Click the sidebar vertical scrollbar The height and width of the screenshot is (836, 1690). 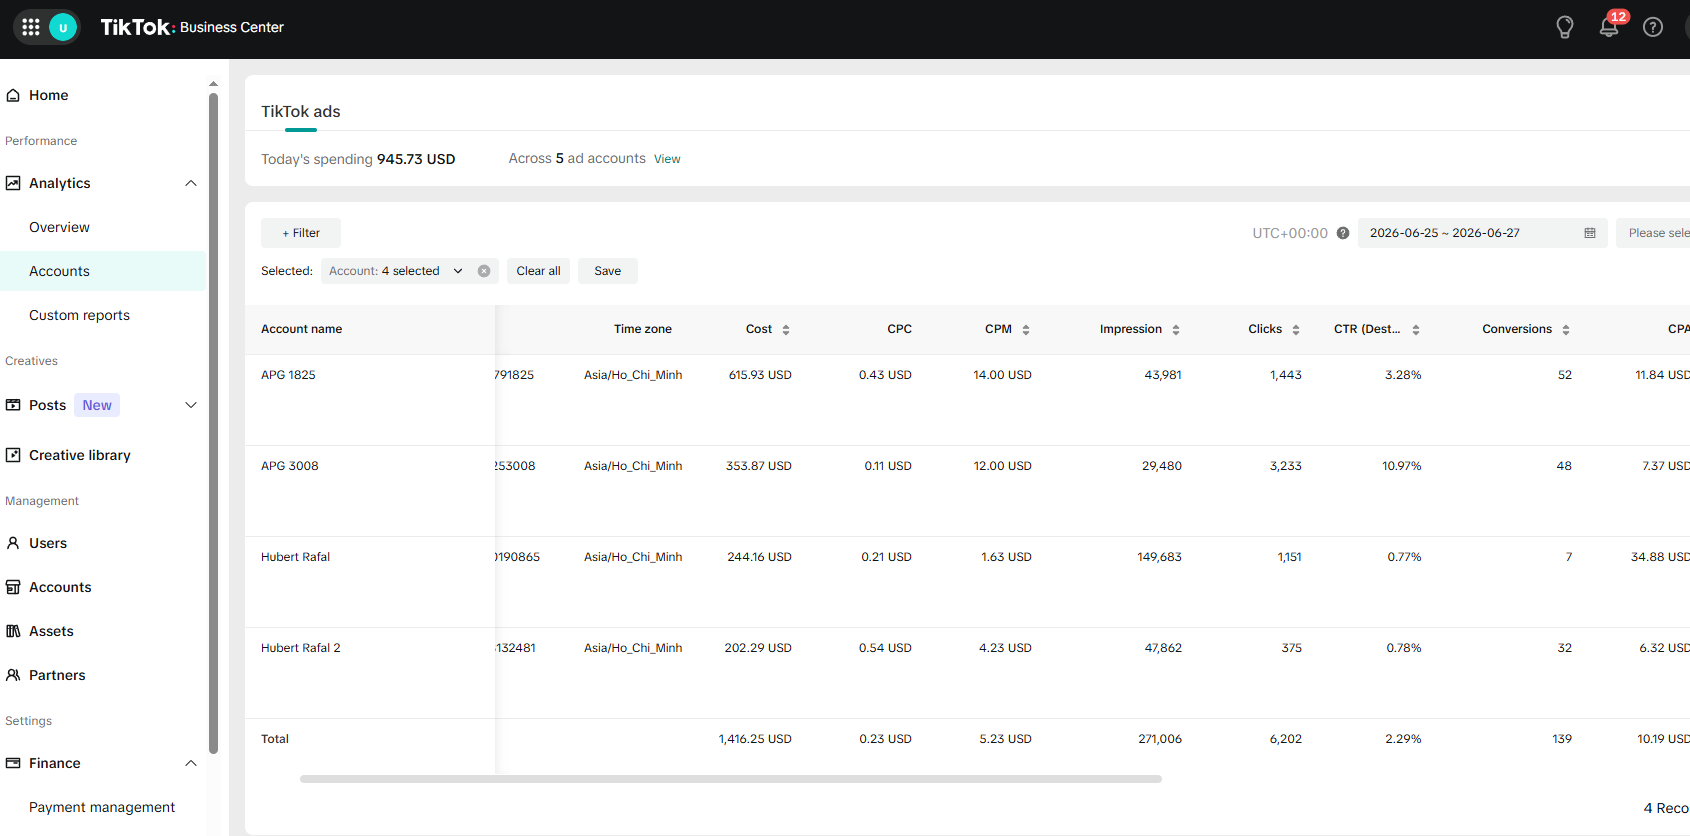(213, 423)
